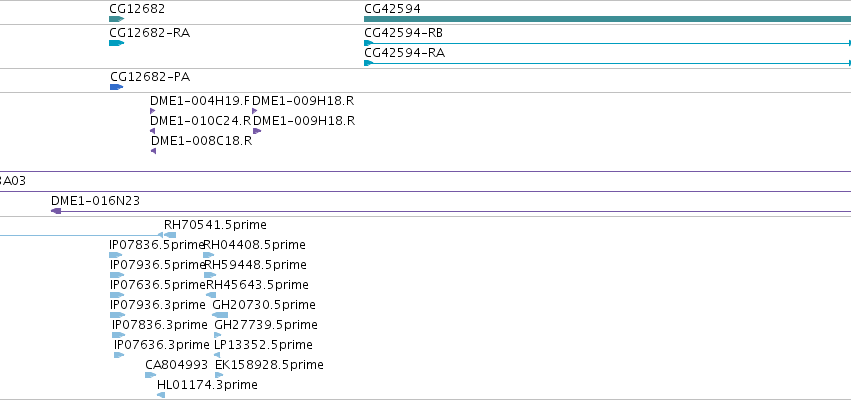Select the CG42594-RB transcript line
Image resolution: width=851 pixels, height=400 pixels.
click(x=607, y=43)
